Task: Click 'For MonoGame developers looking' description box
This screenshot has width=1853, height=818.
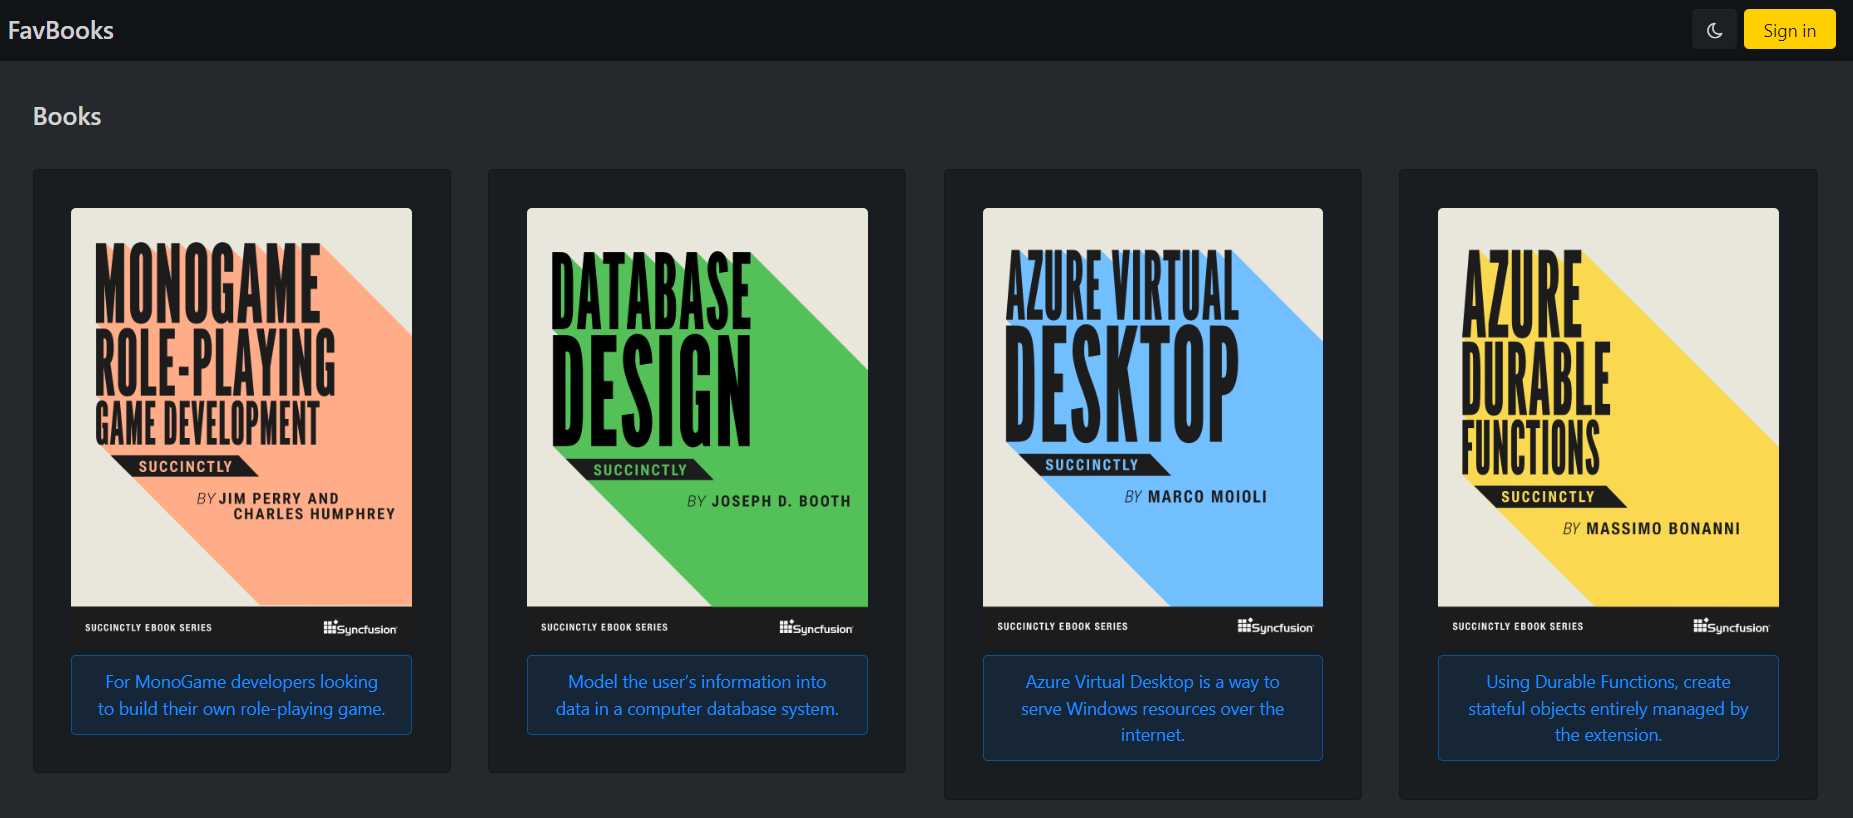Action: pyautogui.click(x=241, y=695)
